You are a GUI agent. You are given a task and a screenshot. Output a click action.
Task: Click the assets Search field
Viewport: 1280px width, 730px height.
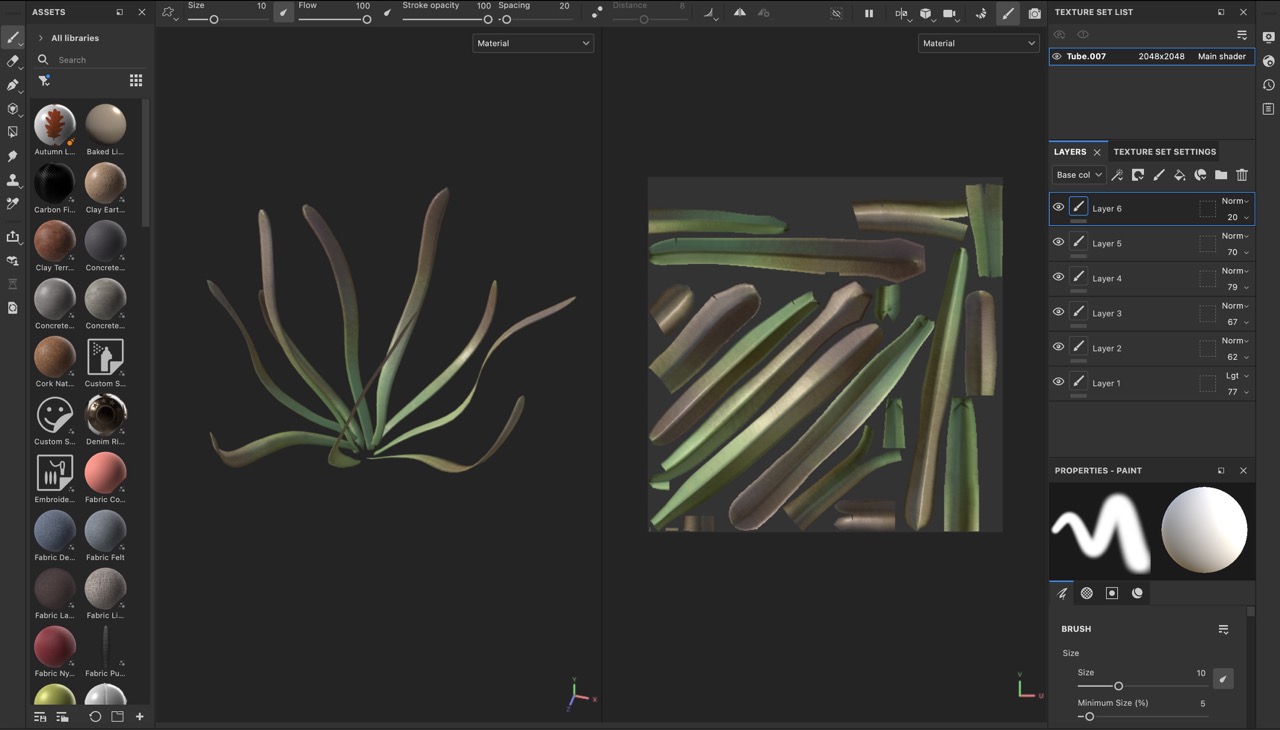pyautogui.click(x=90, y=60)
